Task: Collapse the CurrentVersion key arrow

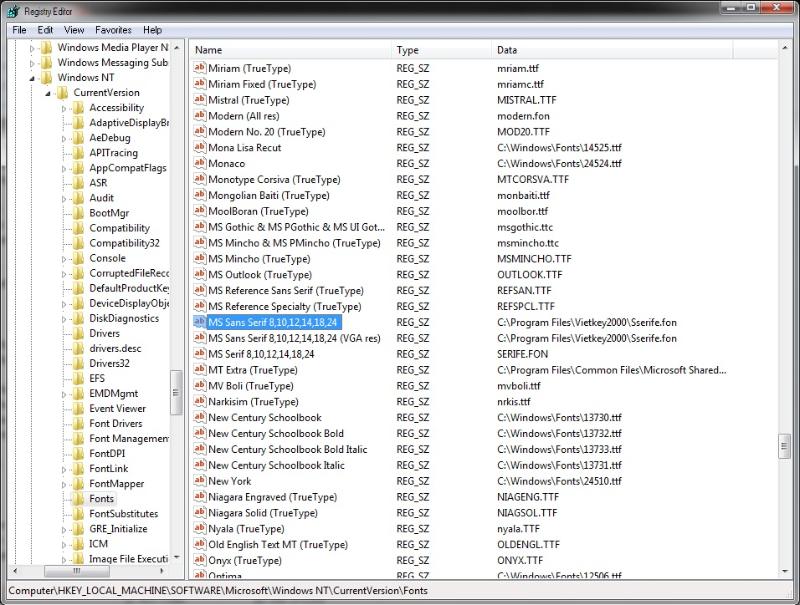Action: [x=48, y=93]
